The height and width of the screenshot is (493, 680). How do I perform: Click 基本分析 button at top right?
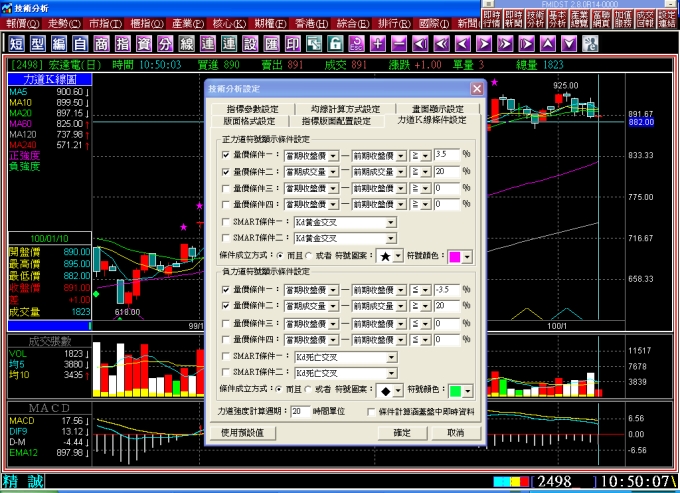coord(557,19)
